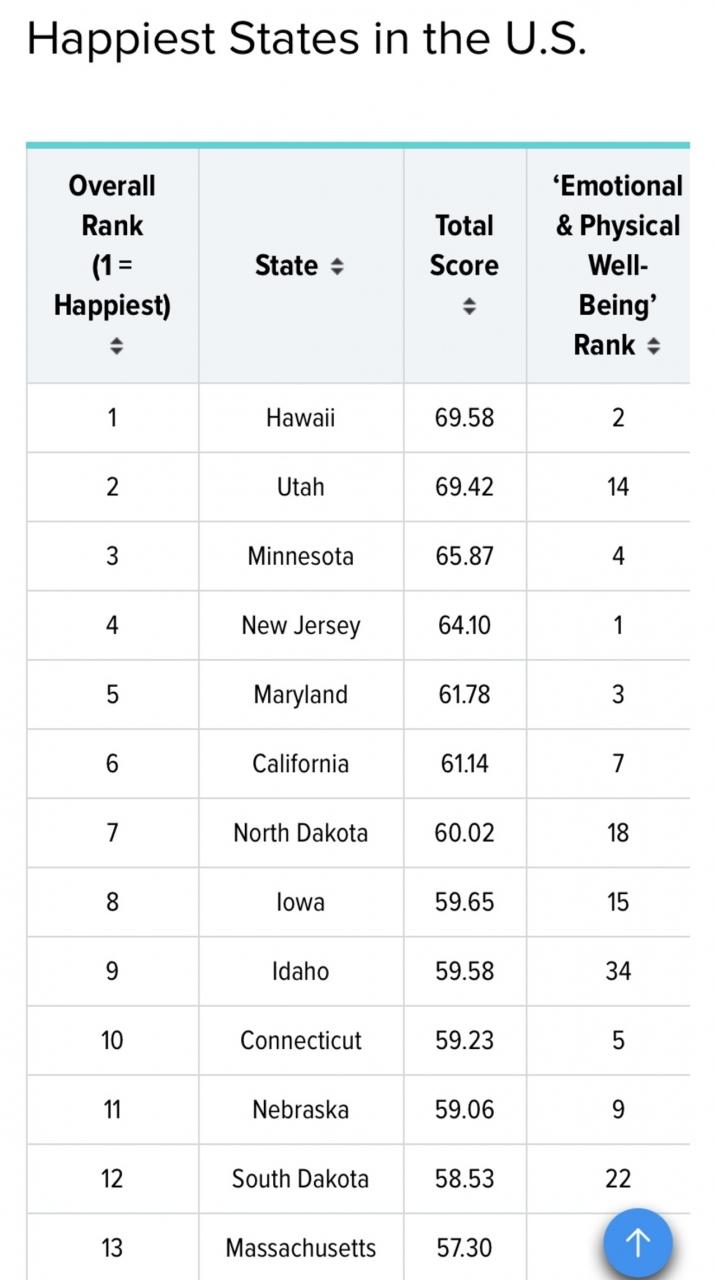Click the Overall Rank column header
This screenshot has height=1280, width=716.
pyautogui.click(x=112, y=245)
